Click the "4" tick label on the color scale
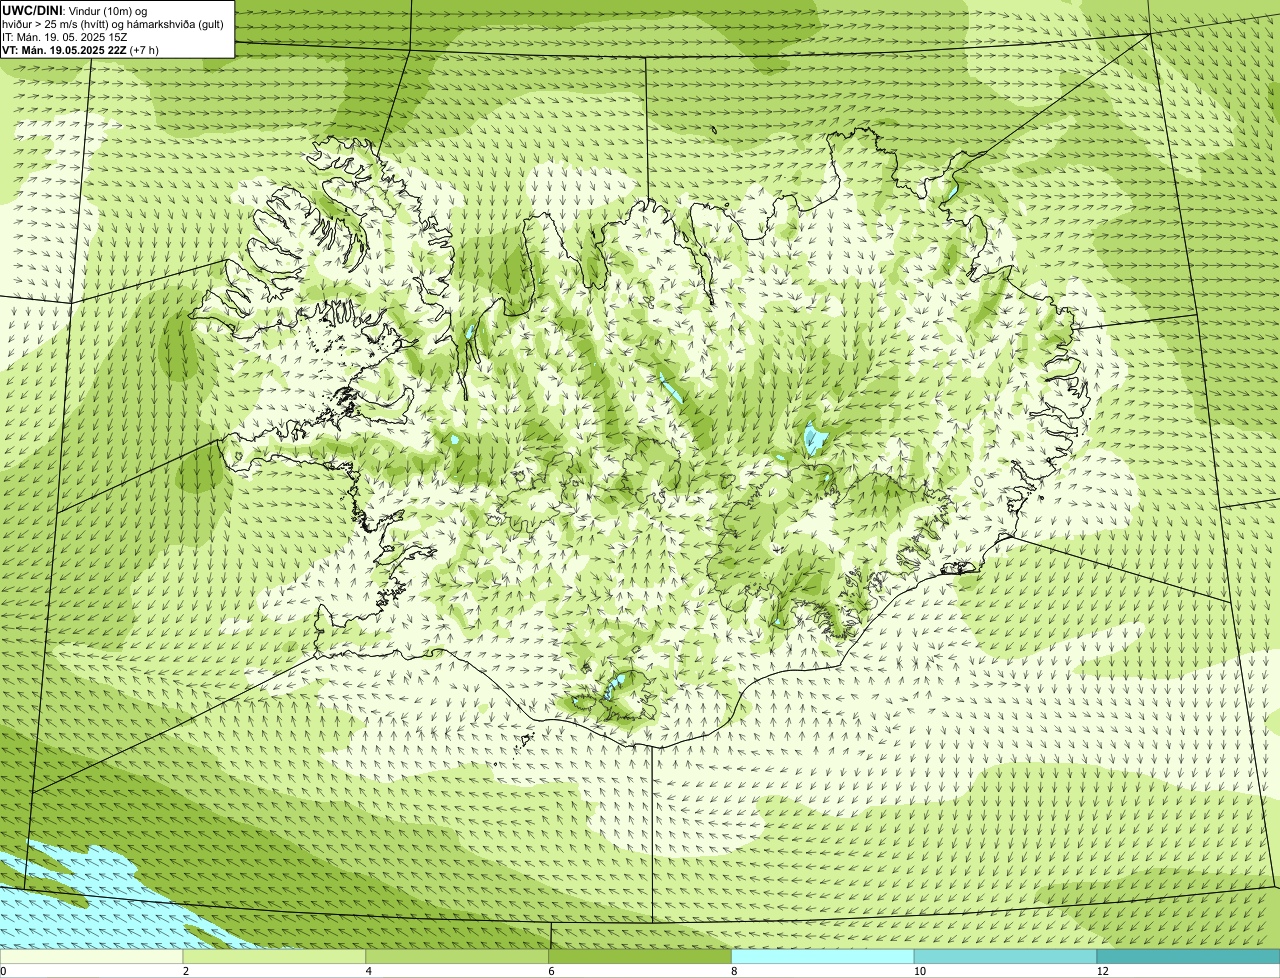Viewport: 1280px width, 978px height. coord(369,971)
